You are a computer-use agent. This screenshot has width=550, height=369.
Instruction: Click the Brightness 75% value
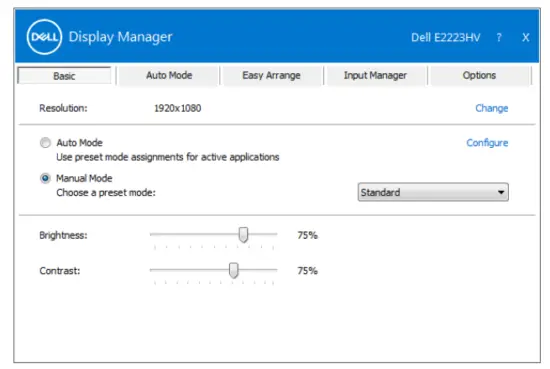pyautogui.click(x=307, y=235)
